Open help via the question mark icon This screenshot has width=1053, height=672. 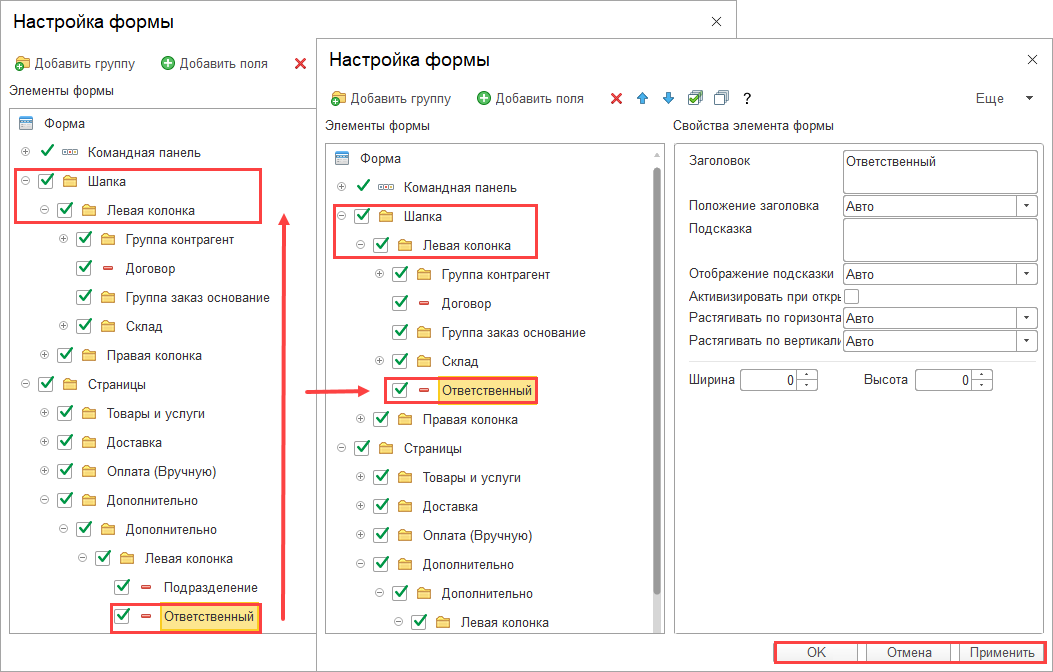(x=746, y=100)
